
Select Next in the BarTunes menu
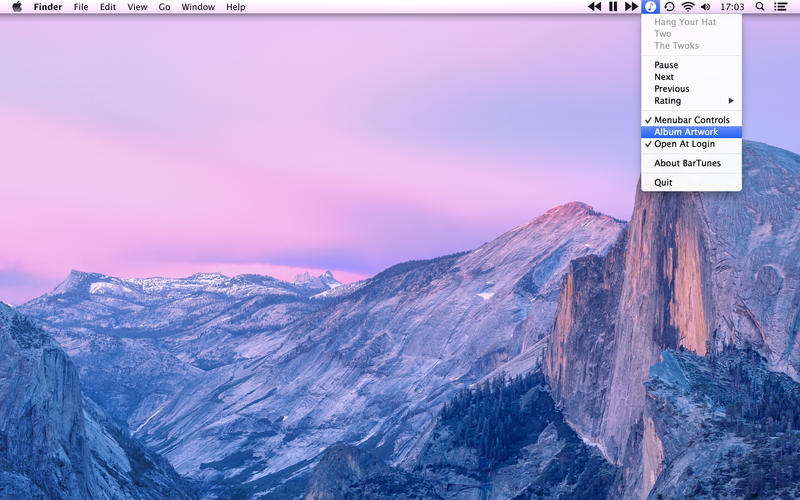(664, 77)
